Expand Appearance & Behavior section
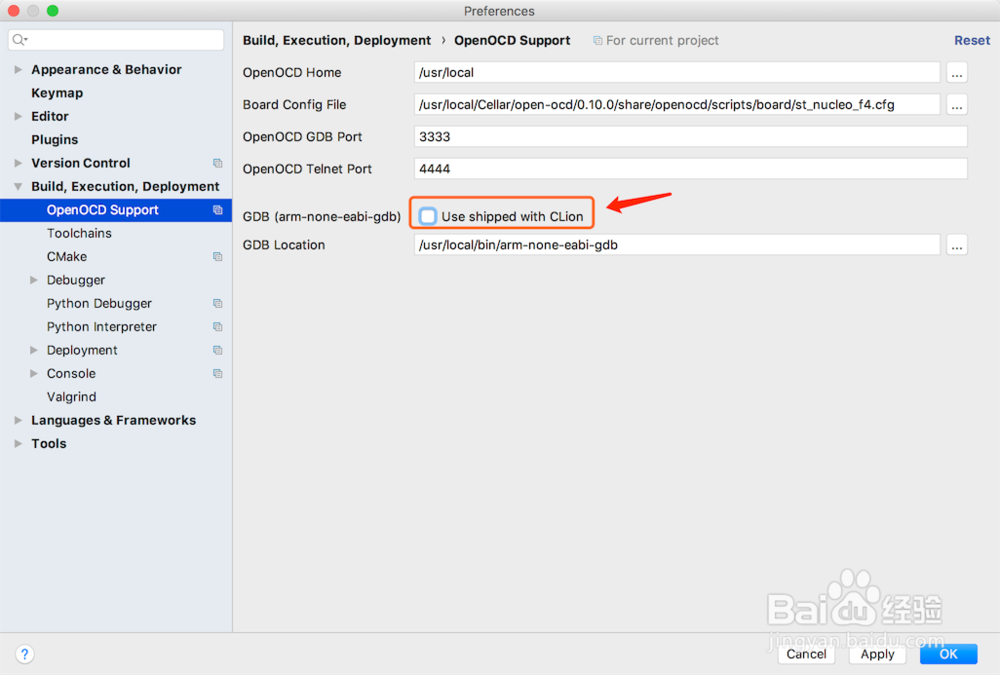Screen dimensions: 1000x675 point(18,70)
